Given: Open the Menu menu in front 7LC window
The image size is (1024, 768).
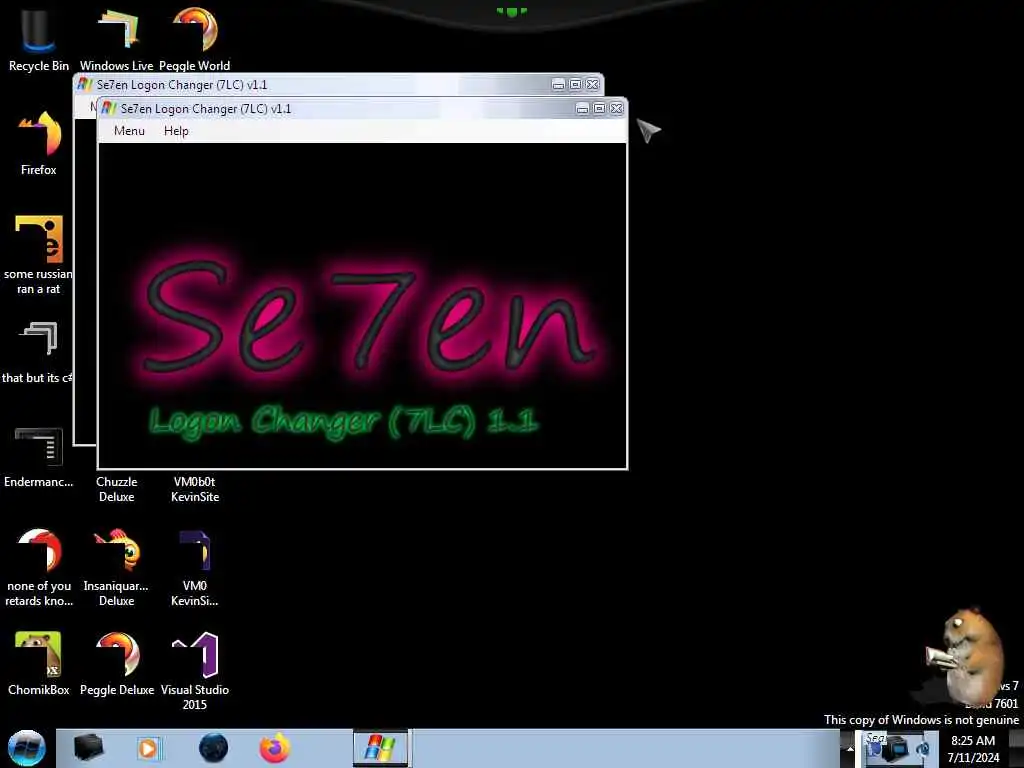Looking at the screenshot, I should 129,131.
